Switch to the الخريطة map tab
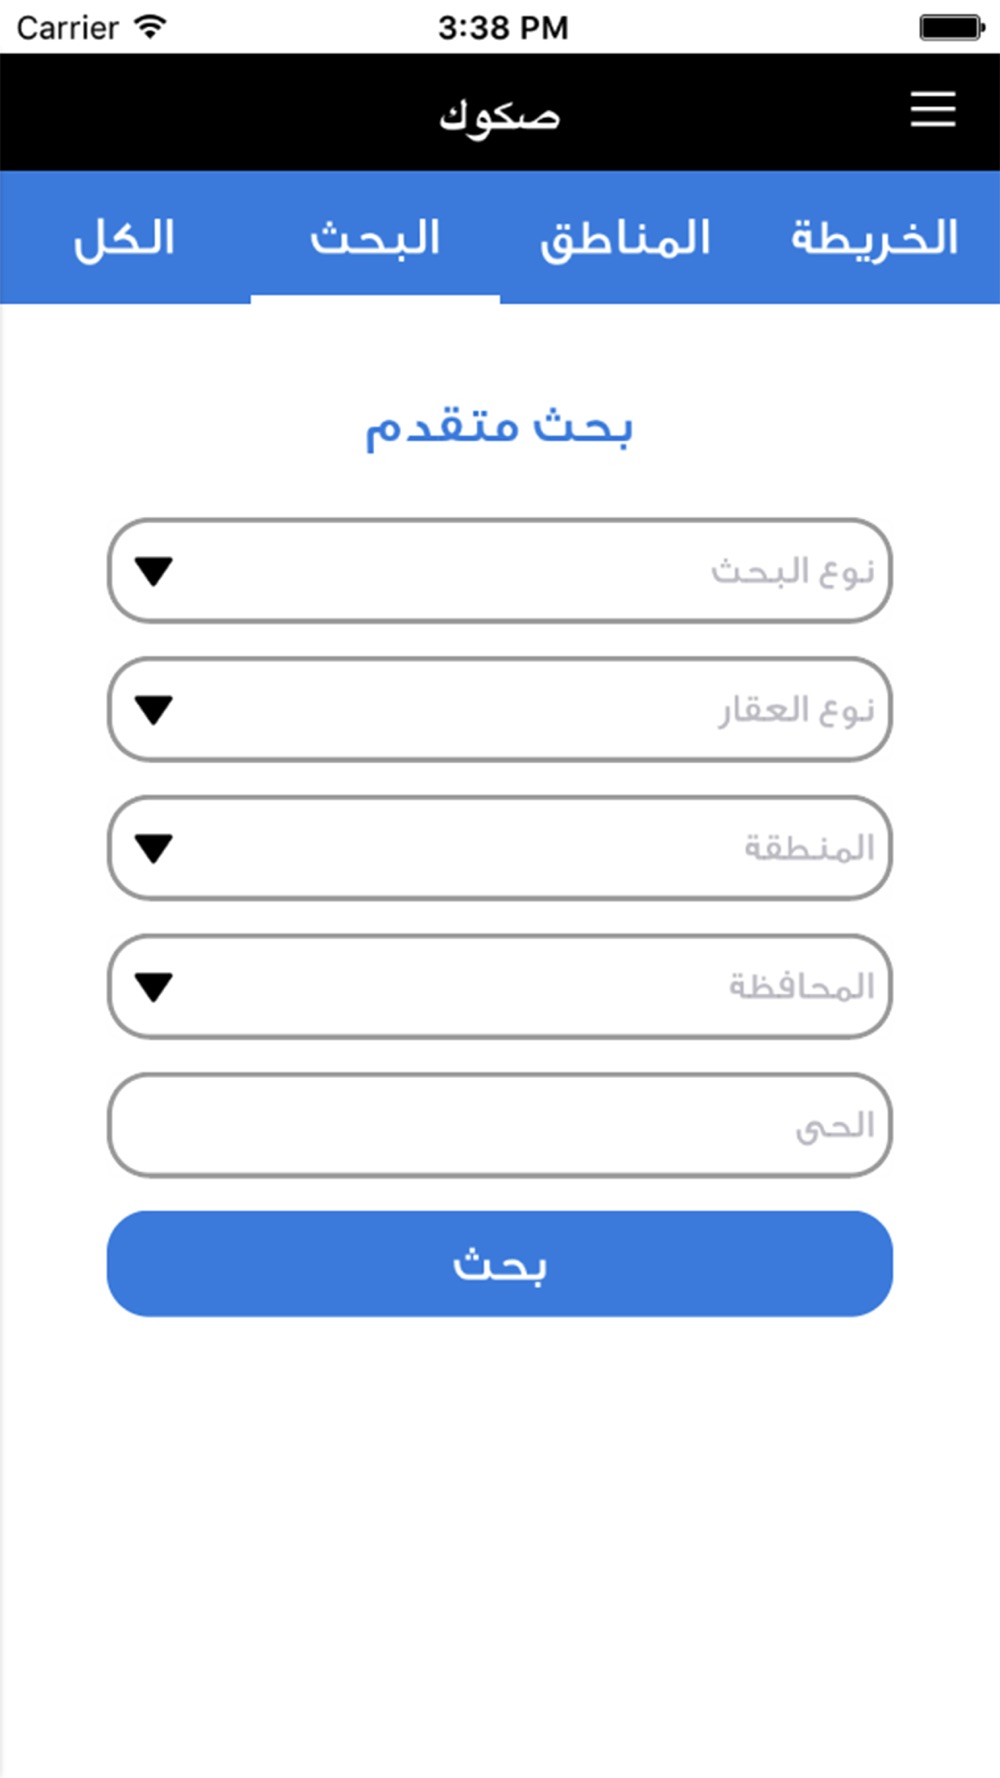The height and width of the screenshot is (1778, 1000). [x=874, y=238]
